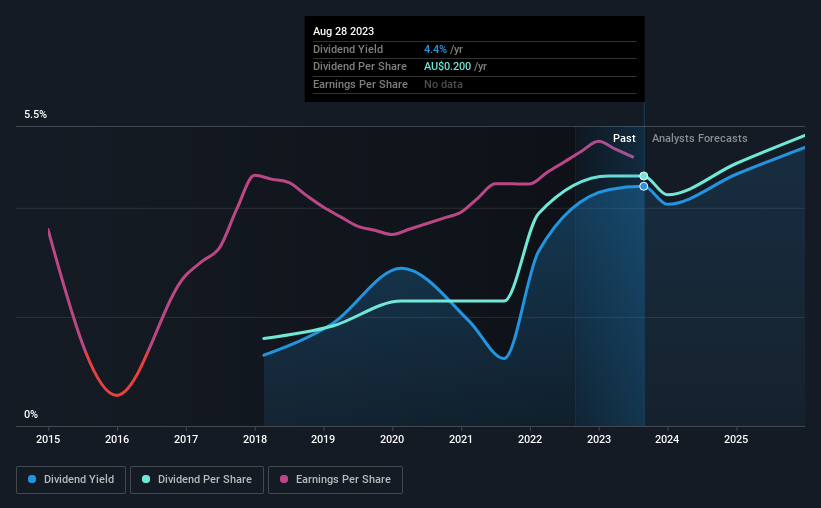Click the AU$0.200 Dividend Per Share value
This screenshot has width=821, height=508.
pos(448,67)
